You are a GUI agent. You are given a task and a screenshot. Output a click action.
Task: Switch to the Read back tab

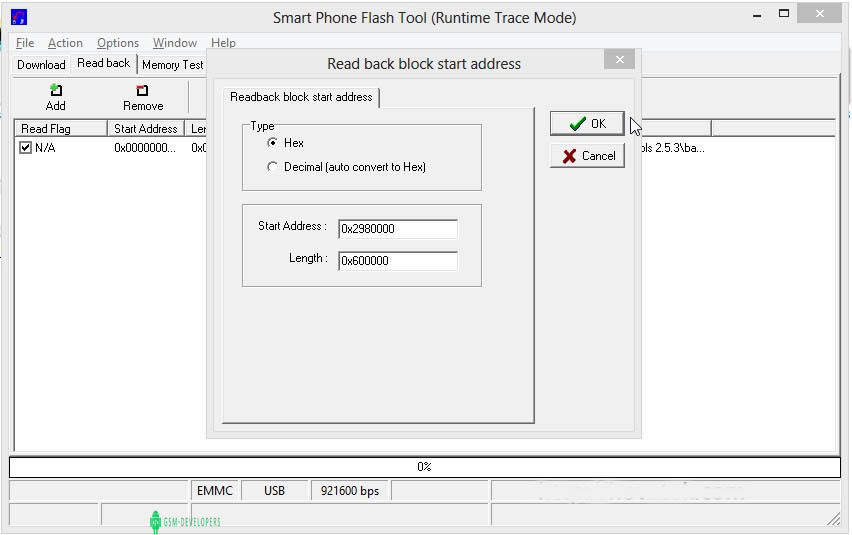point(103,63)
